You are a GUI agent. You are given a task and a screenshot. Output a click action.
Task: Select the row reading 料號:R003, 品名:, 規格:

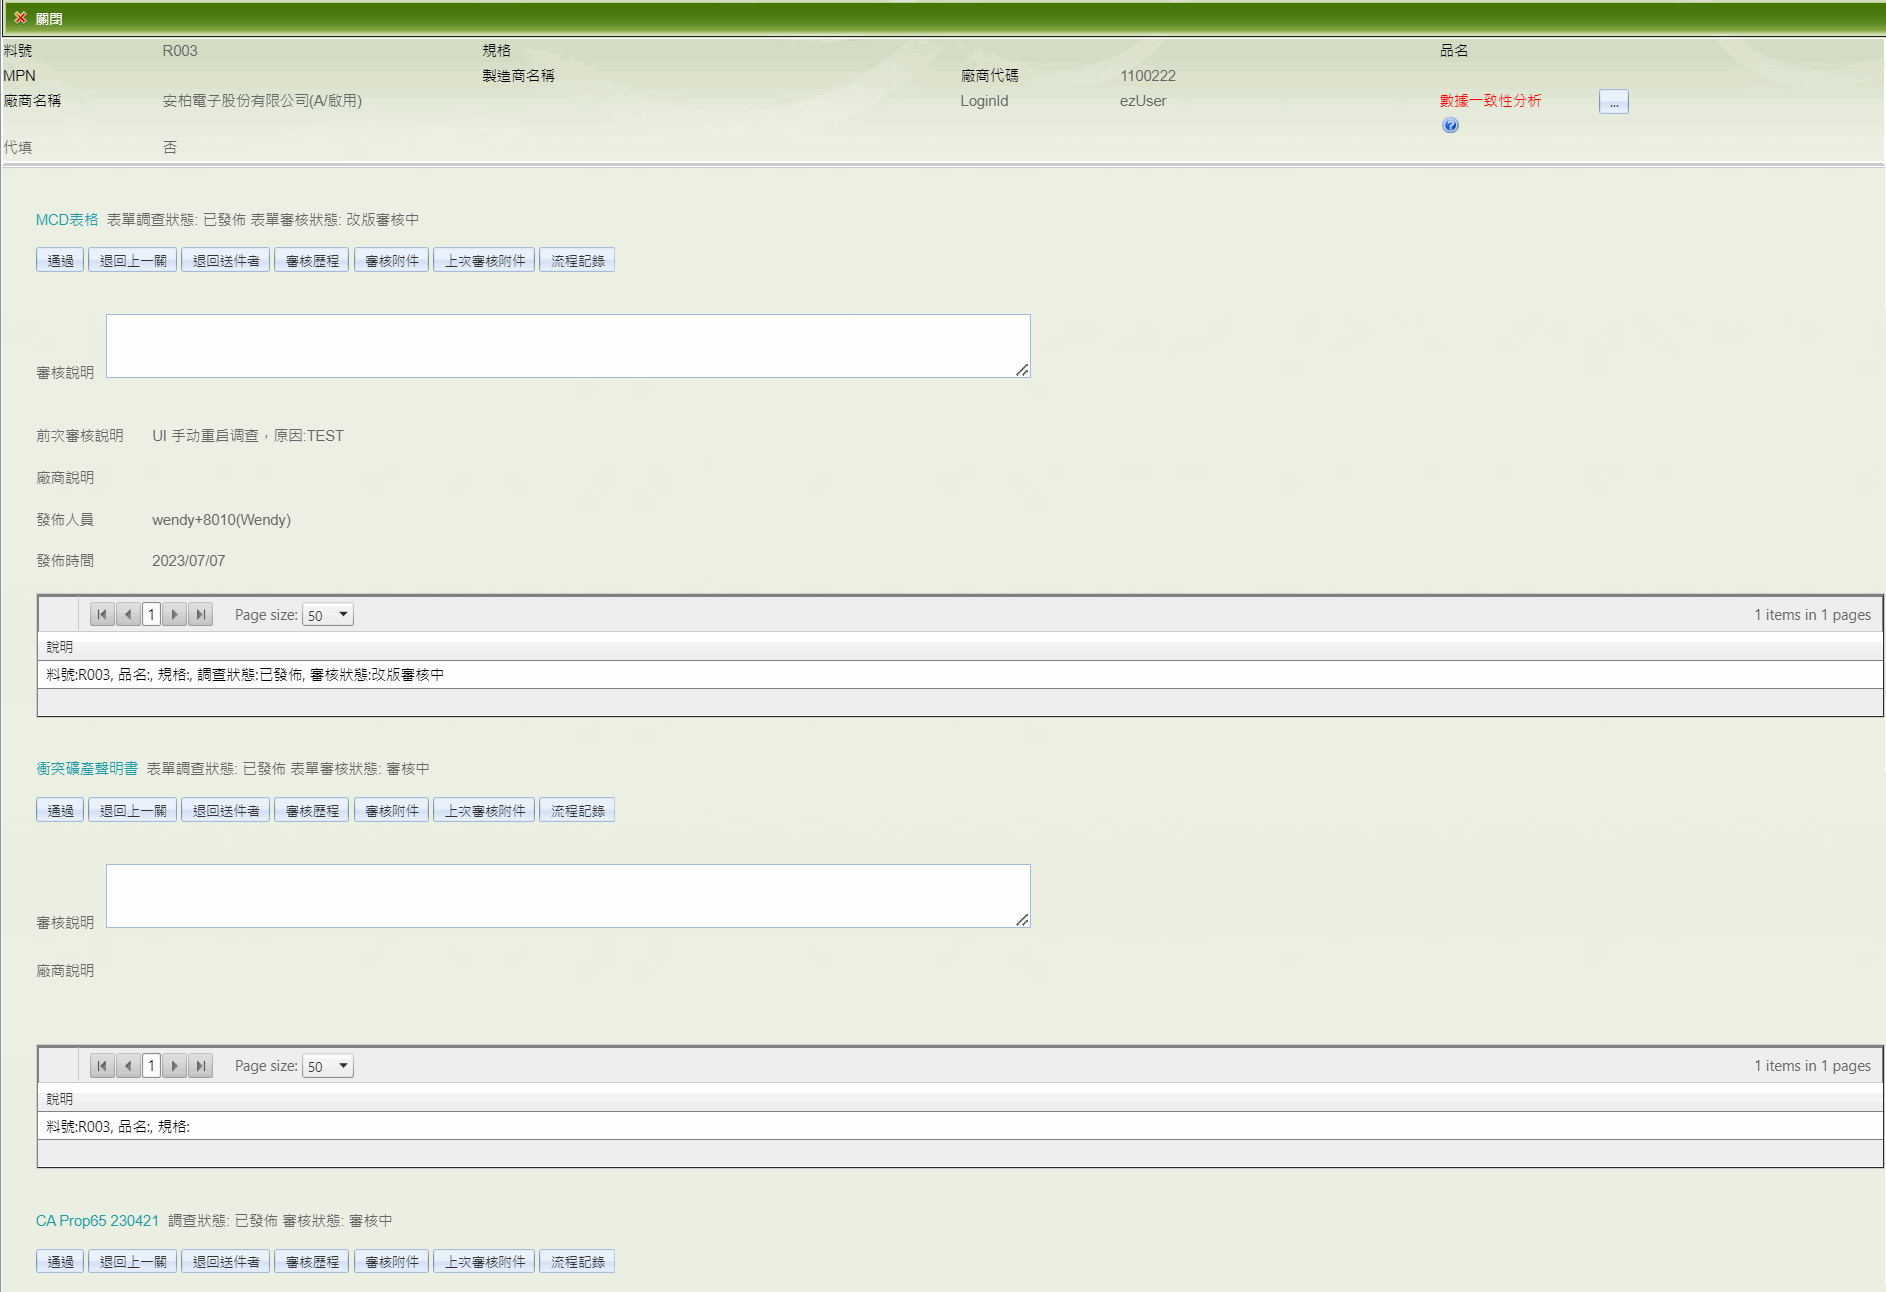pyautogui.click(x=960, y=1126)
